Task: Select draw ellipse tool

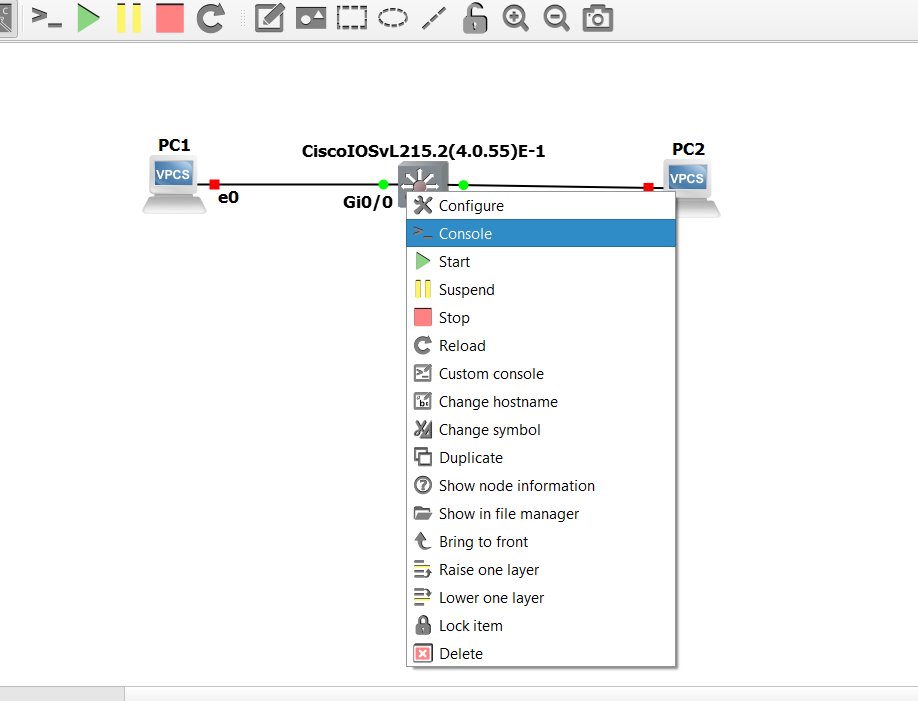Action: (393, 18)
